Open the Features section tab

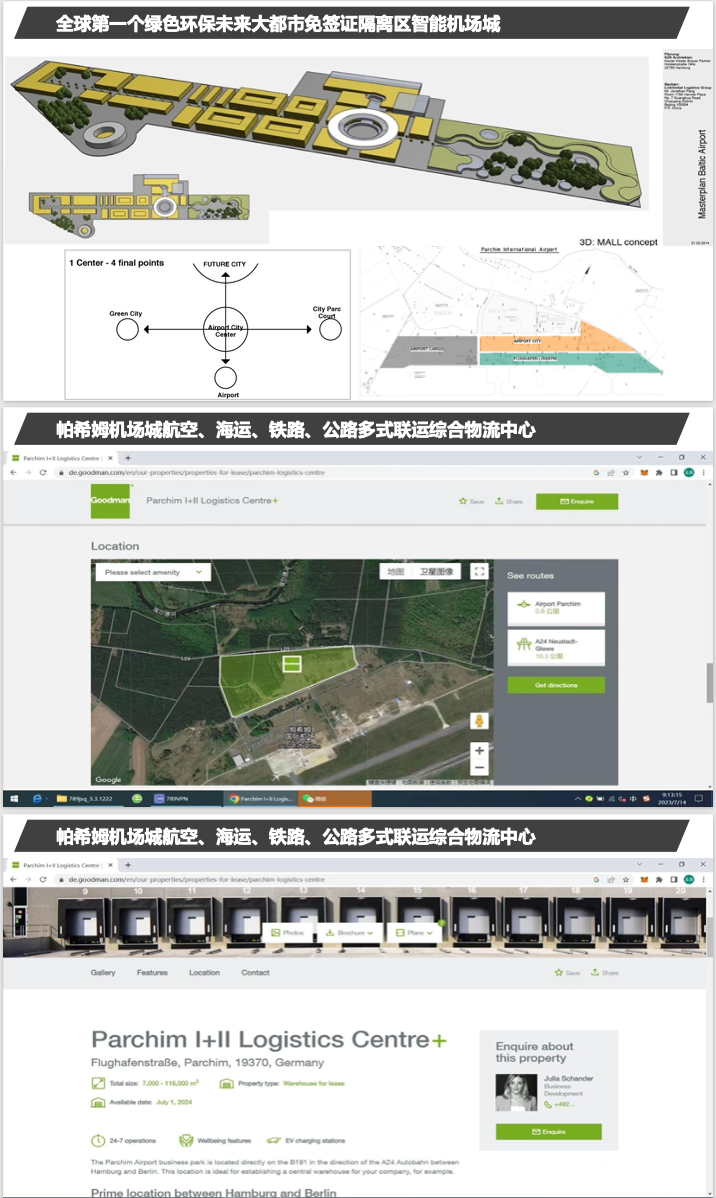pos(152,973)
